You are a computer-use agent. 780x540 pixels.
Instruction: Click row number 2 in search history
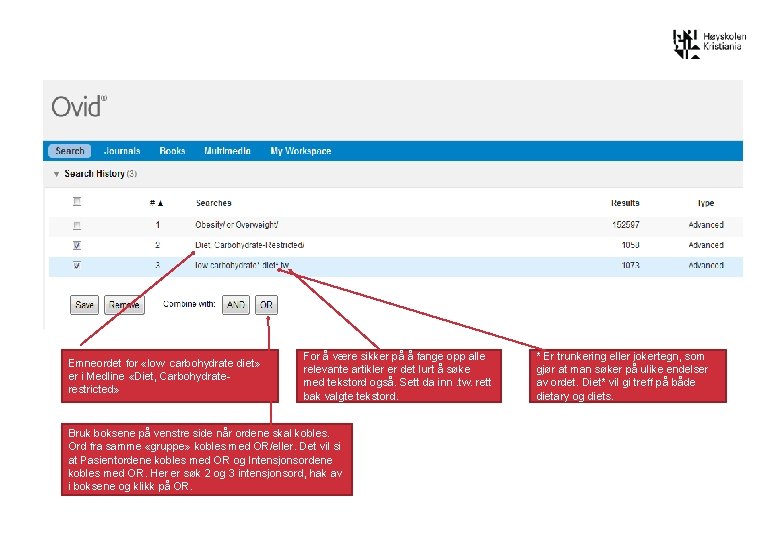point(158,245)
